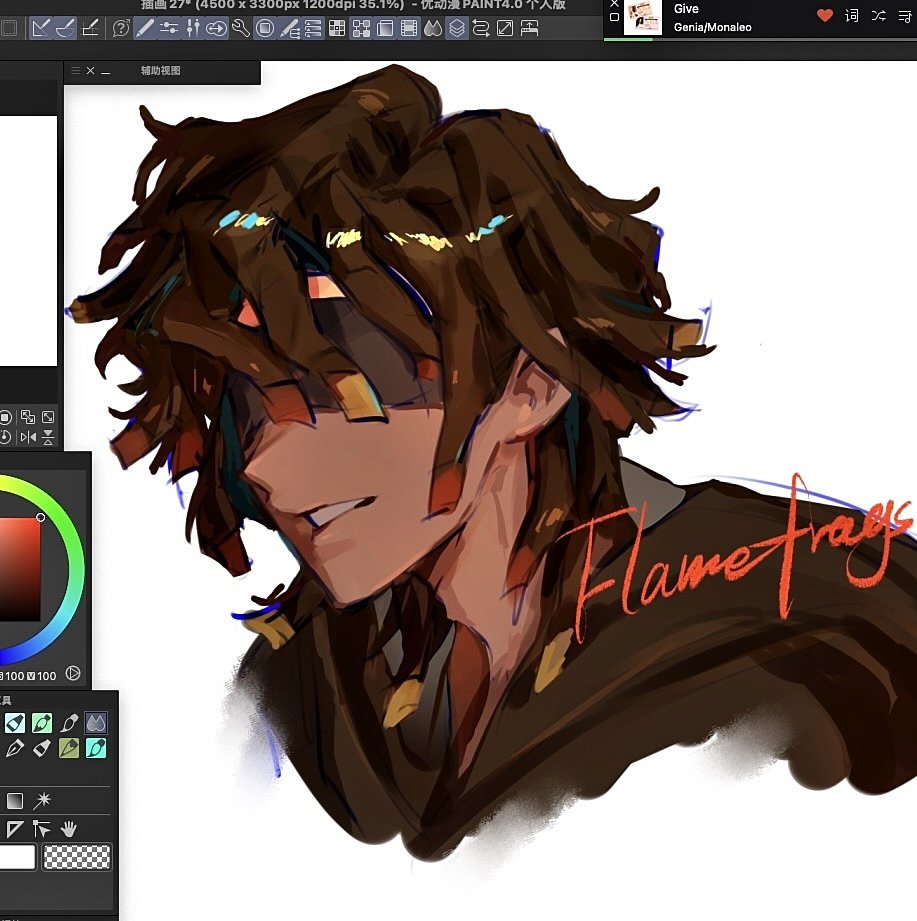
Task: Click the rotate reset circular icon
Action: 5,436
